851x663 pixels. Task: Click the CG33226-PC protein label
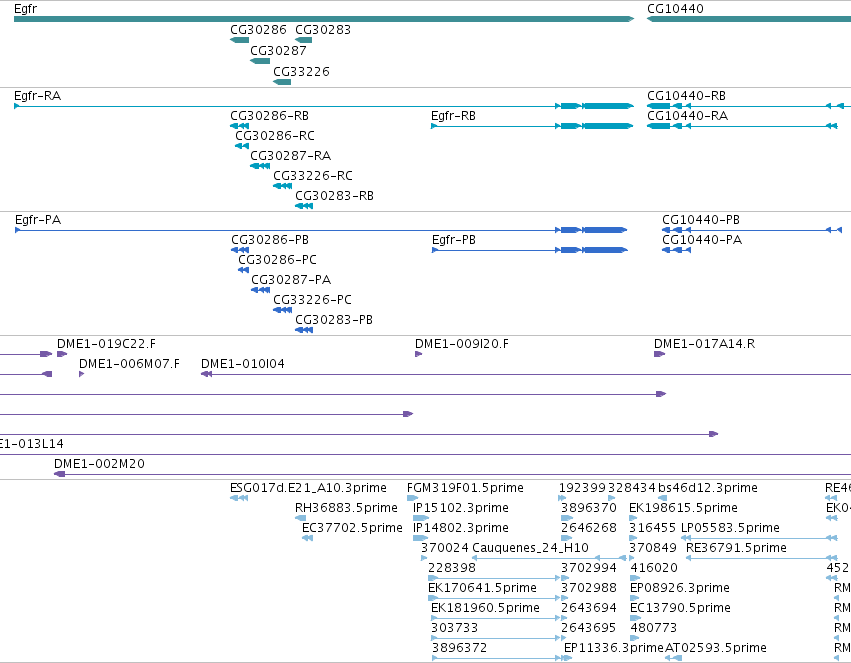[313, 301]
